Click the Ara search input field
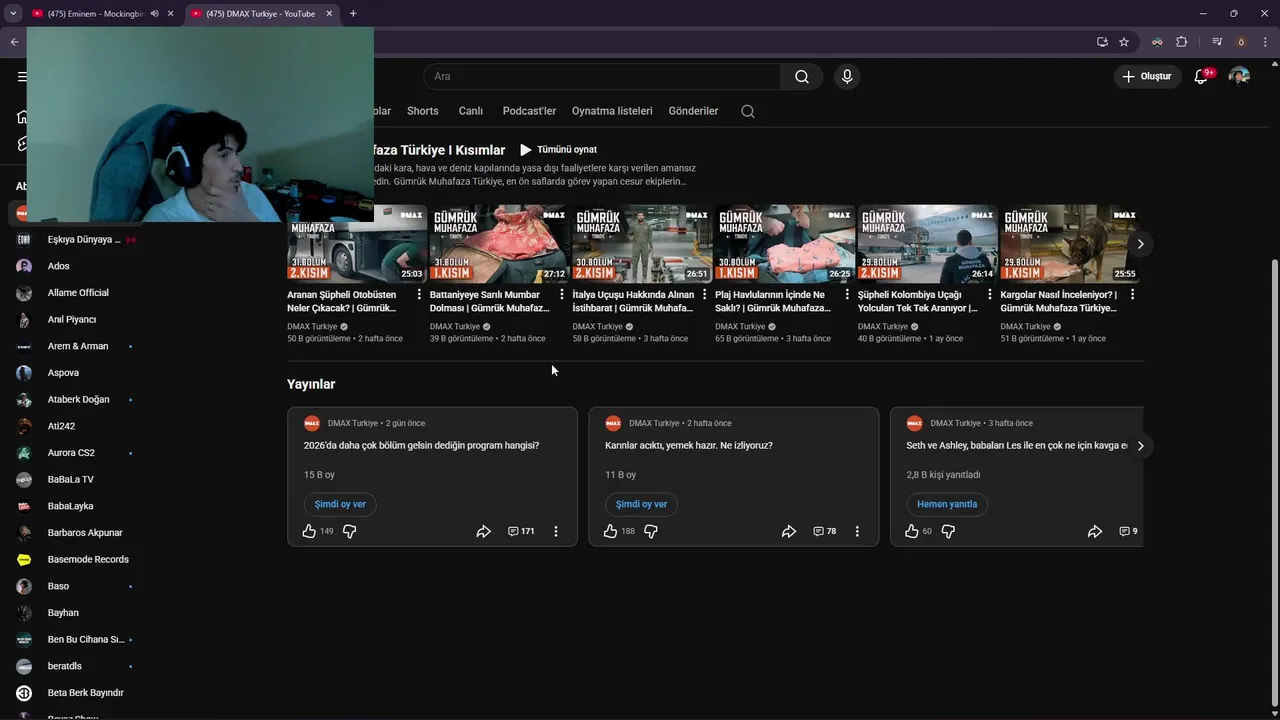This screenshot has width=1280, height=720. point(602,77)
